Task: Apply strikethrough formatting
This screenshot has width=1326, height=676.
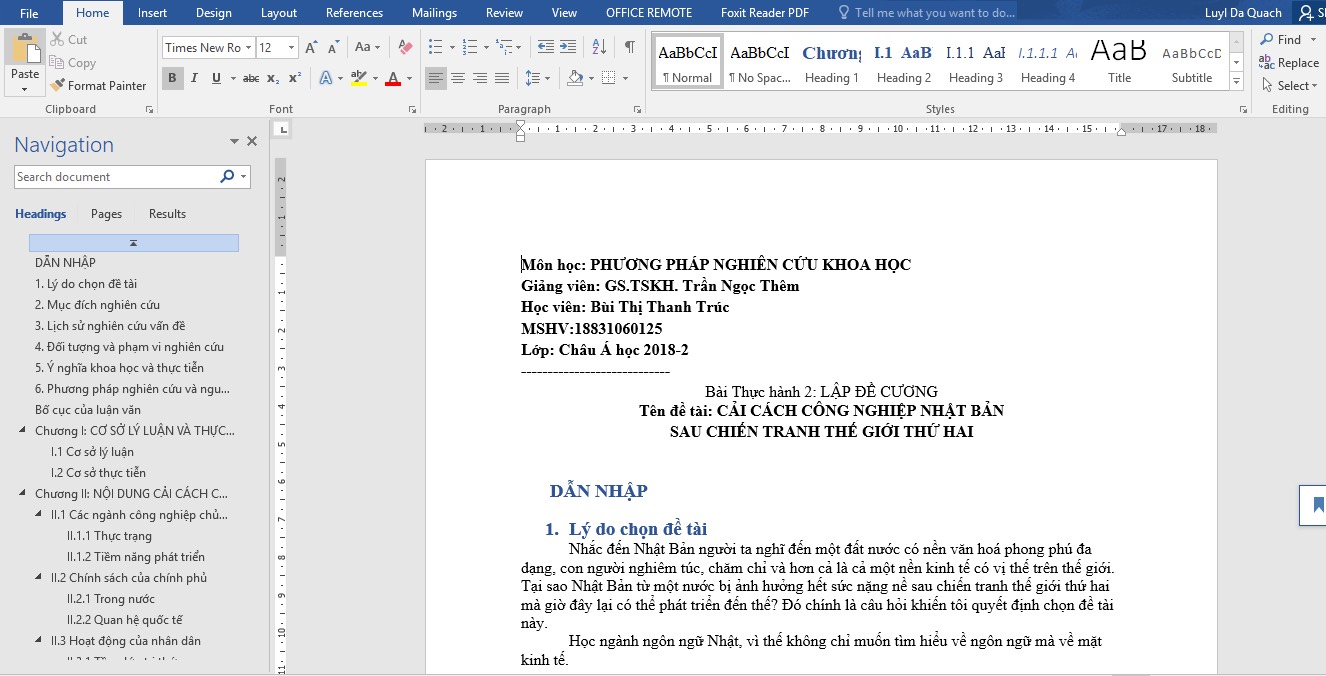Action: click(x=251, y=78)
